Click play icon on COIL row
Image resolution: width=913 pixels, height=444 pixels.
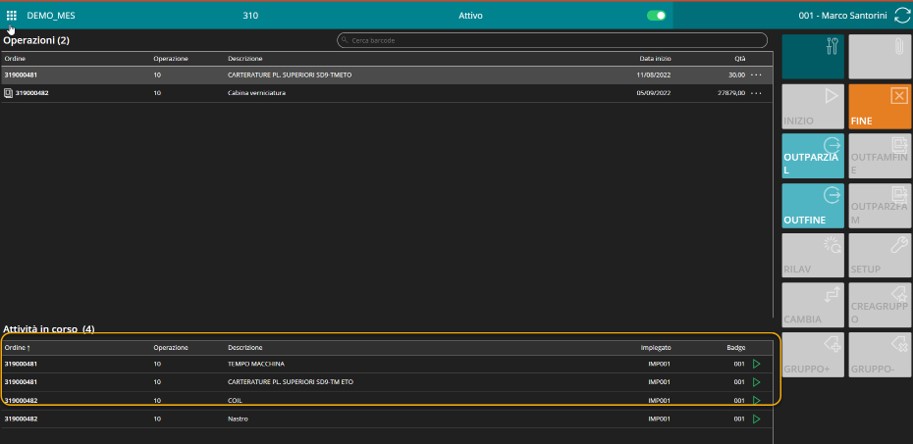[756, 400]
